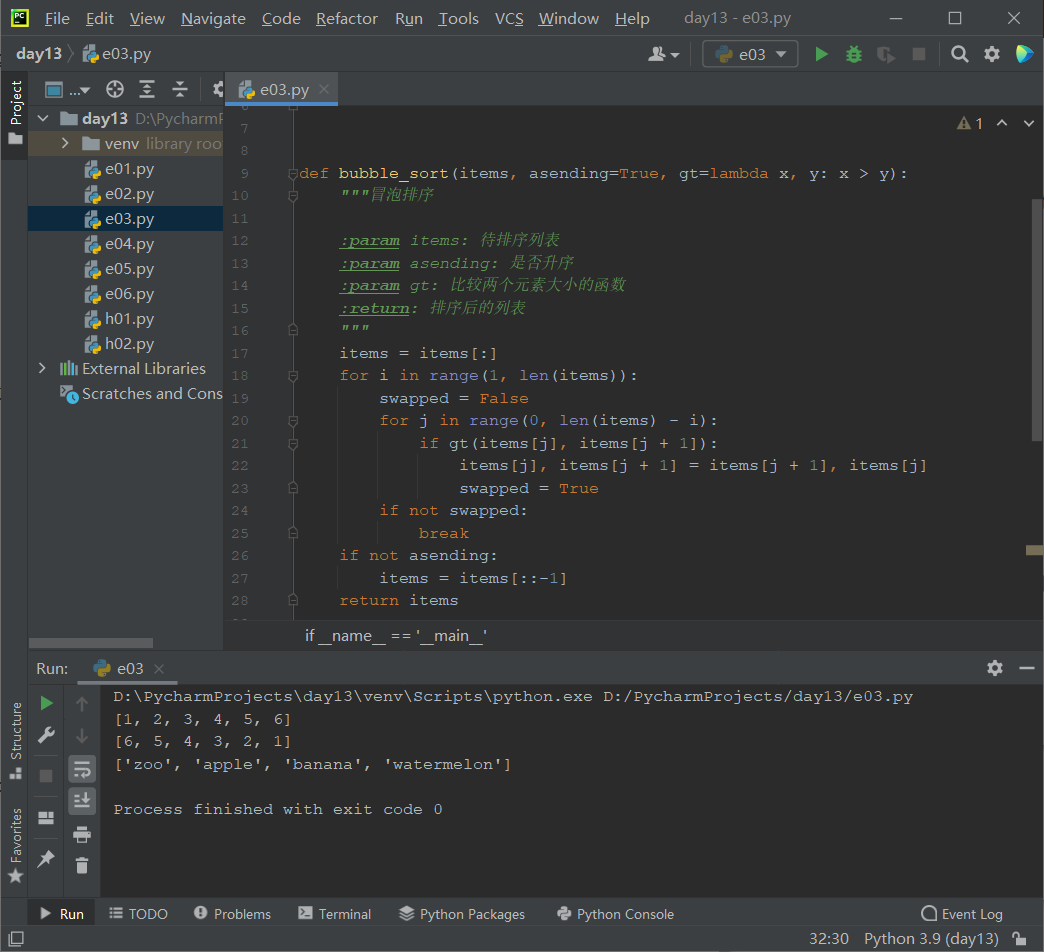This screenshot has width=1044, height=952.
Task: Expand External Libraries node
Action: point(42,368)
